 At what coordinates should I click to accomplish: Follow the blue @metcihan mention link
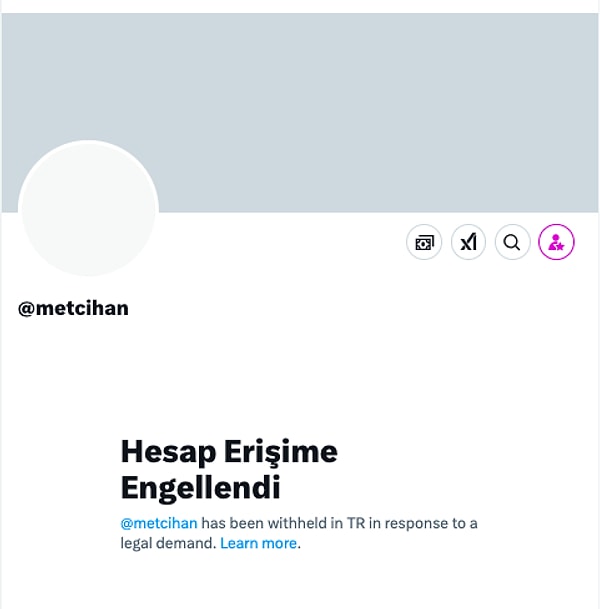point(159,523)
